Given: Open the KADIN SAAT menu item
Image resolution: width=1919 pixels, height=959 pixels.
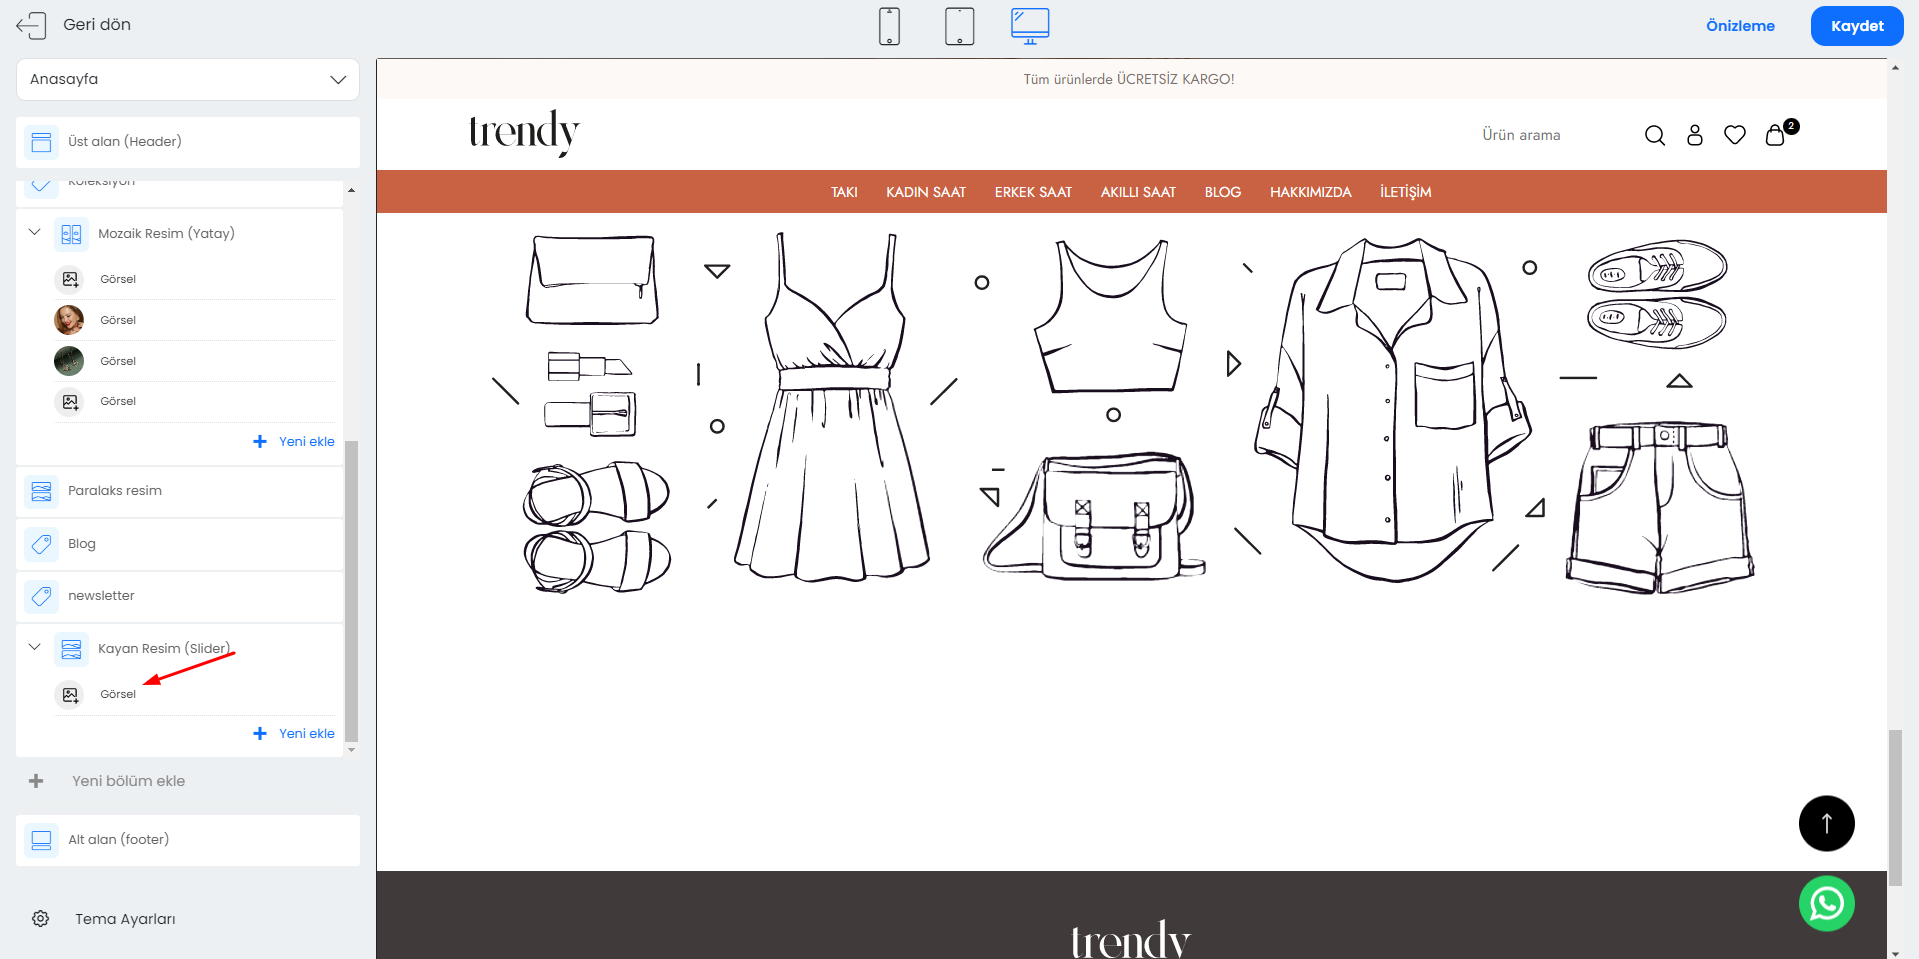Looking at the screenshot, I should tap(925, 192).
